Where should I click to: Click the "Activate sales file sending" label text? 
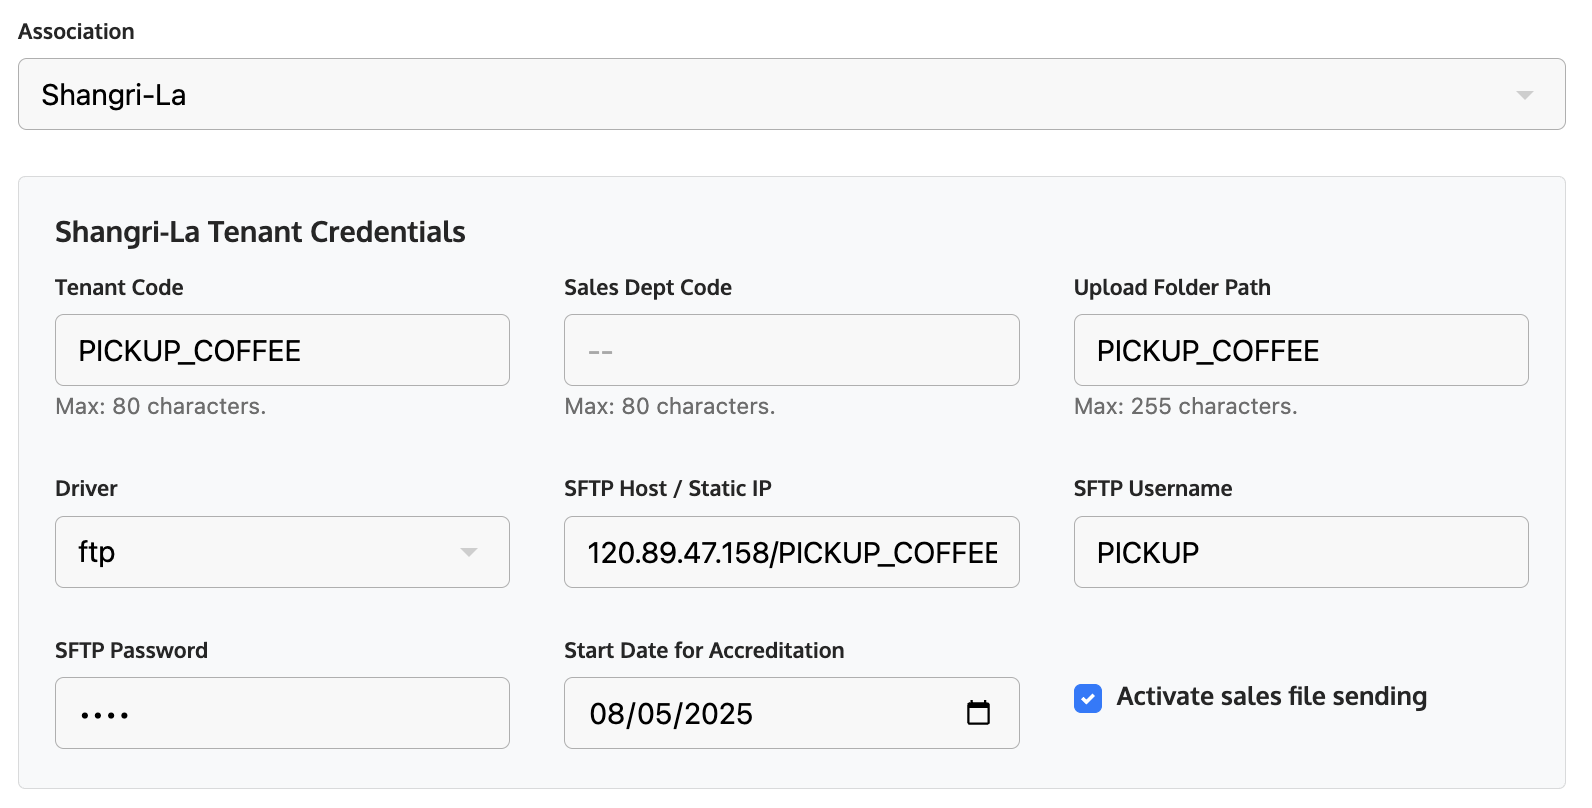pyautogui.click(x=1271, y=696)
